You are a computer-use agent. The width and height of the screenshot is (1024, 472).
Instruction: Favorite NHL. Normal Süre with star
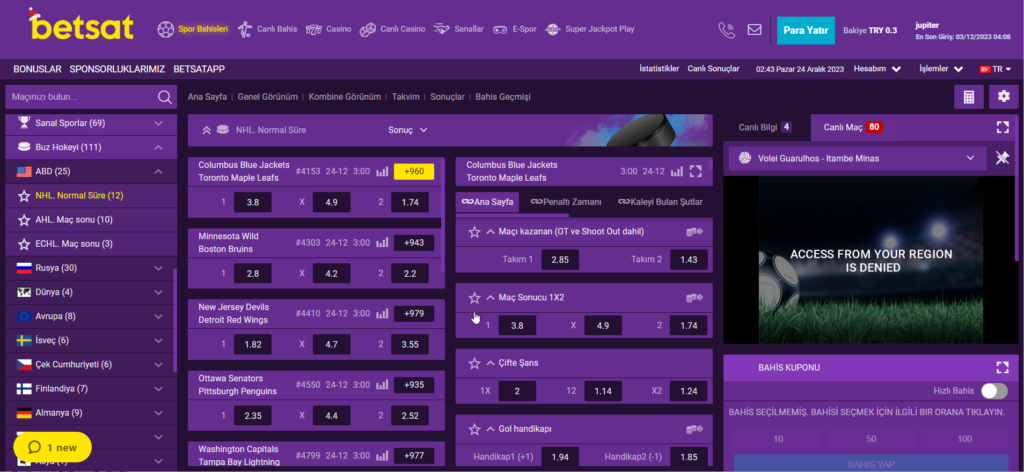click(24, 196)
